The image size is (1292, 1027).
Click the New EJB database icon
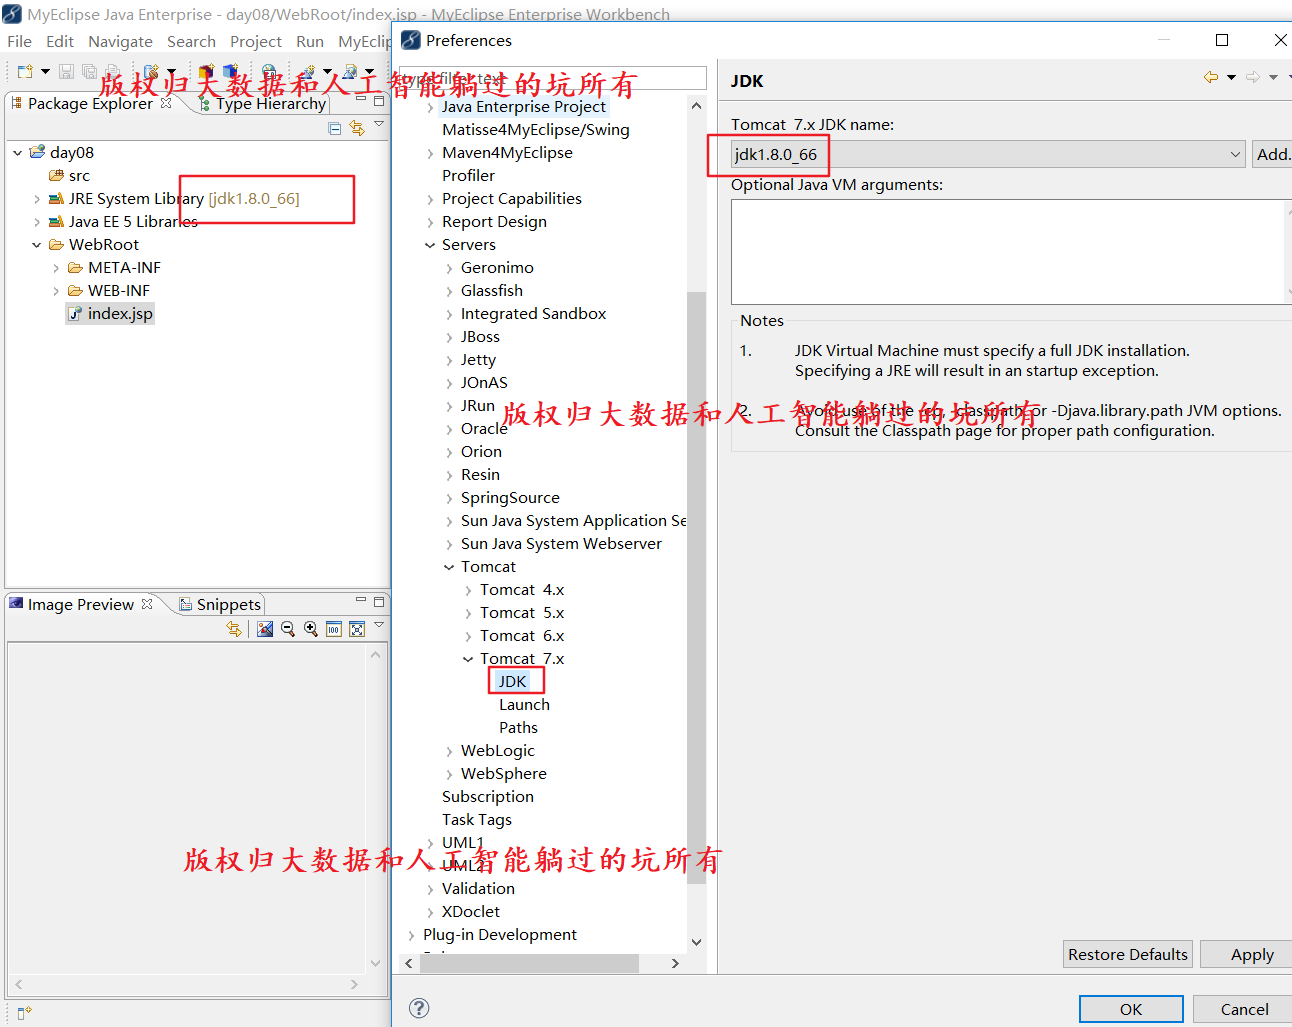point(151,72)
